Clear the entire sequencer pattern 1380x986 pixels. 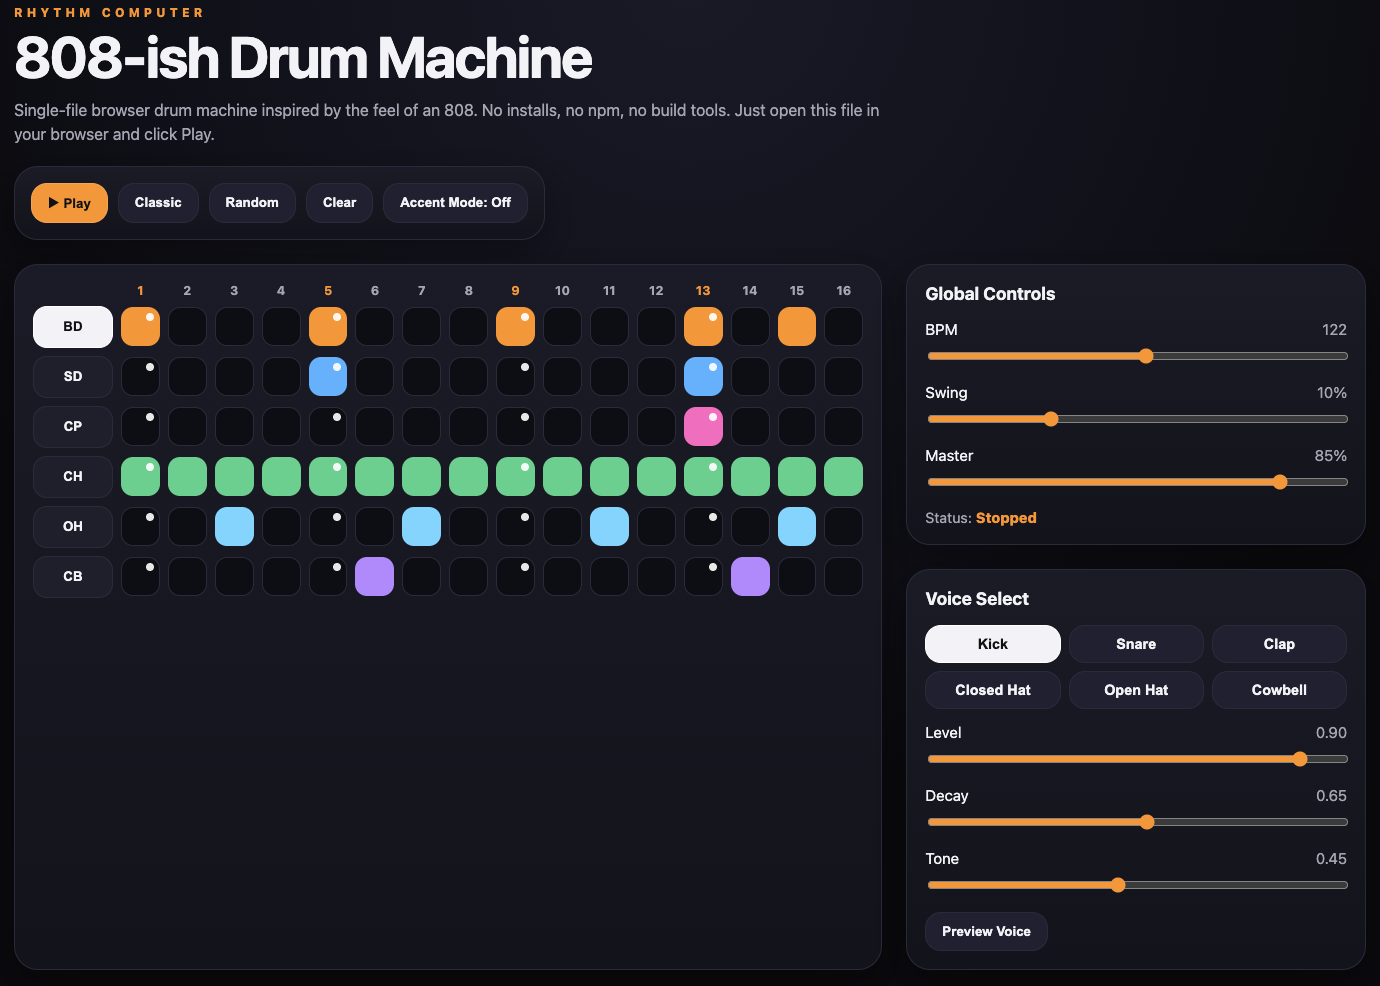(339, 203)
